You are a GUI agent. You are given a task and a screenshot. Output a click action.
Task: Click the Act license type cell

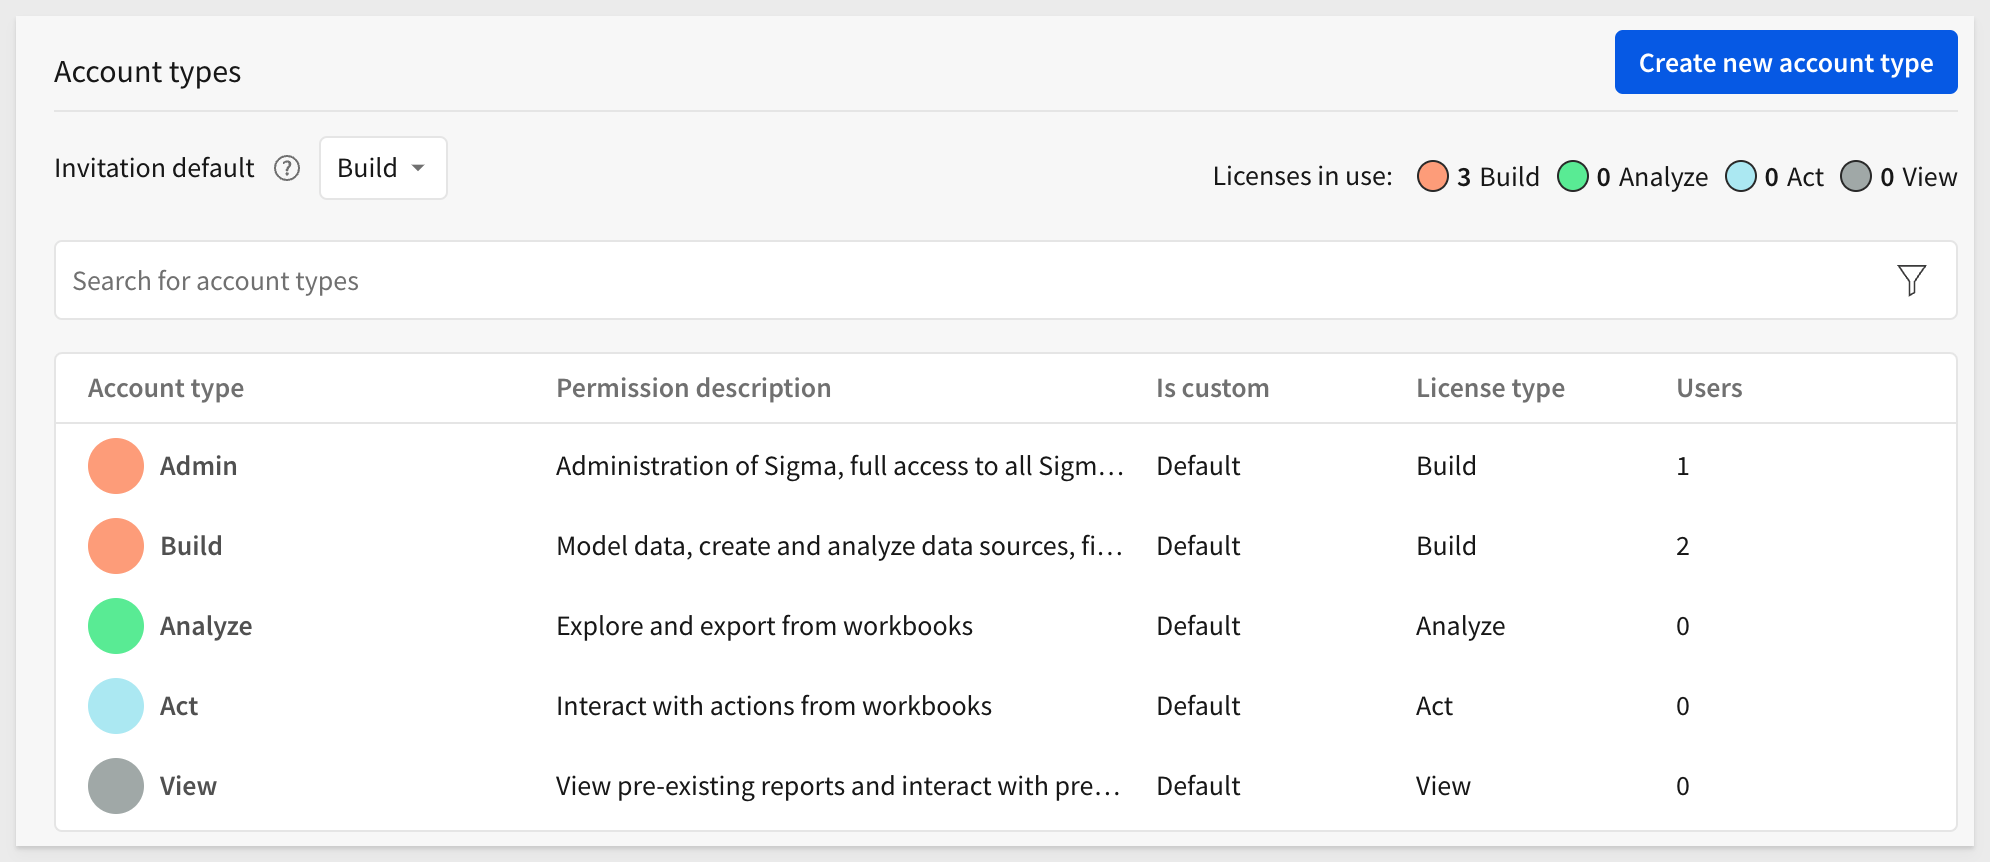(1434, 706)
